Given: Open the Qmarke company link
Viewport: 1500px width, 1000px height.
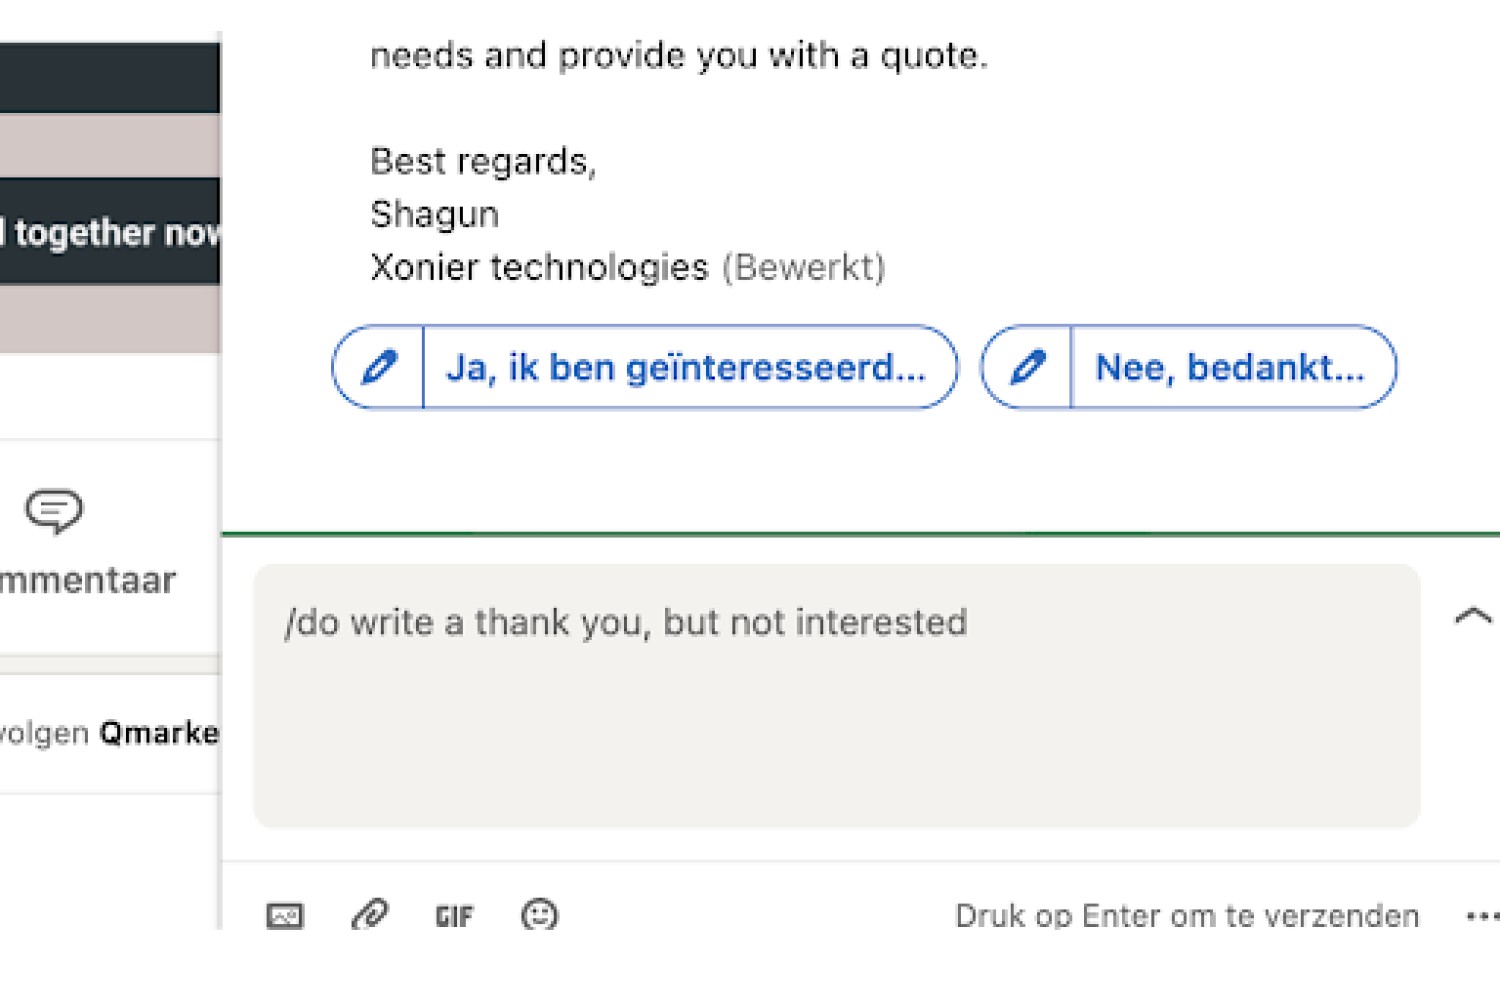Looking at the screenshot, I should pyautogui.click(x=160, y=733).
